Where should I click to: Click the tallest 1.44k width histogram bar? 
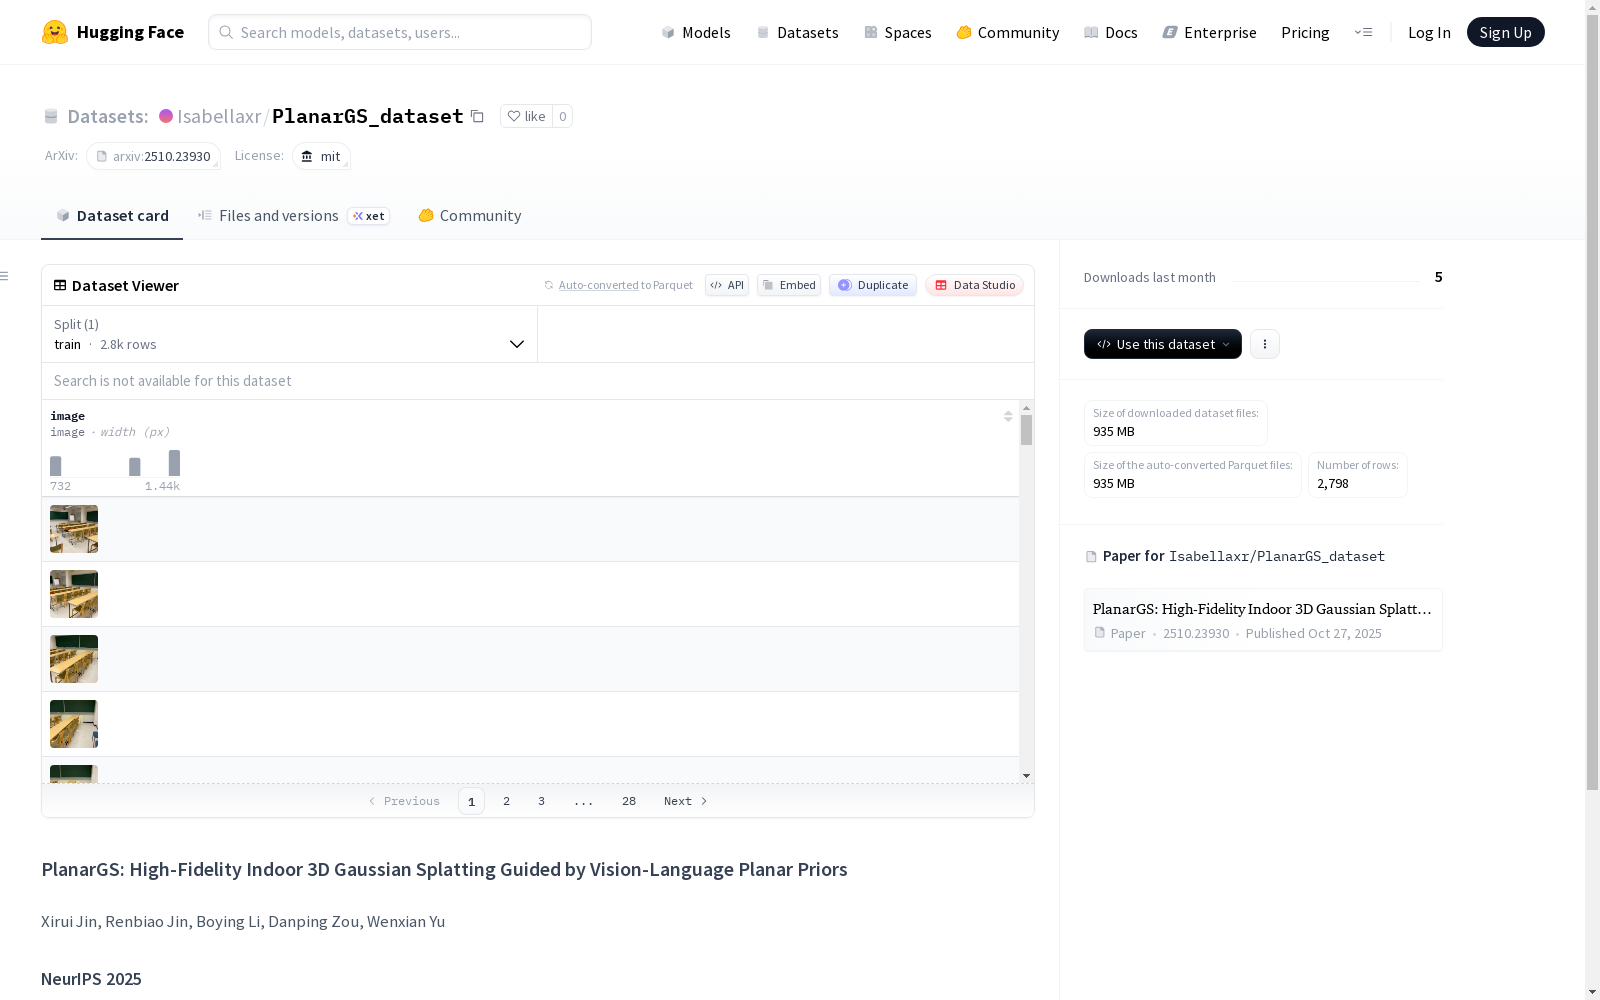tap(175, 463)
